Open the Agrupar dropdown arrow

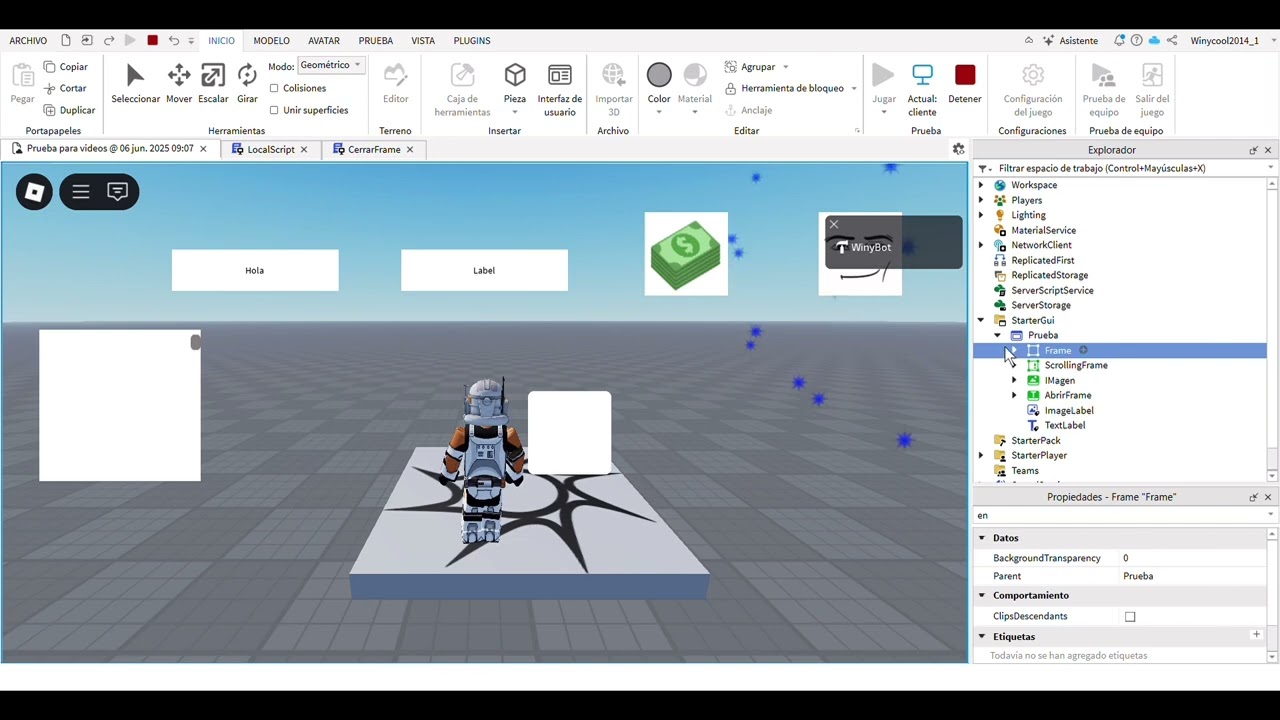pyautogui.click(x=785, y=67)
